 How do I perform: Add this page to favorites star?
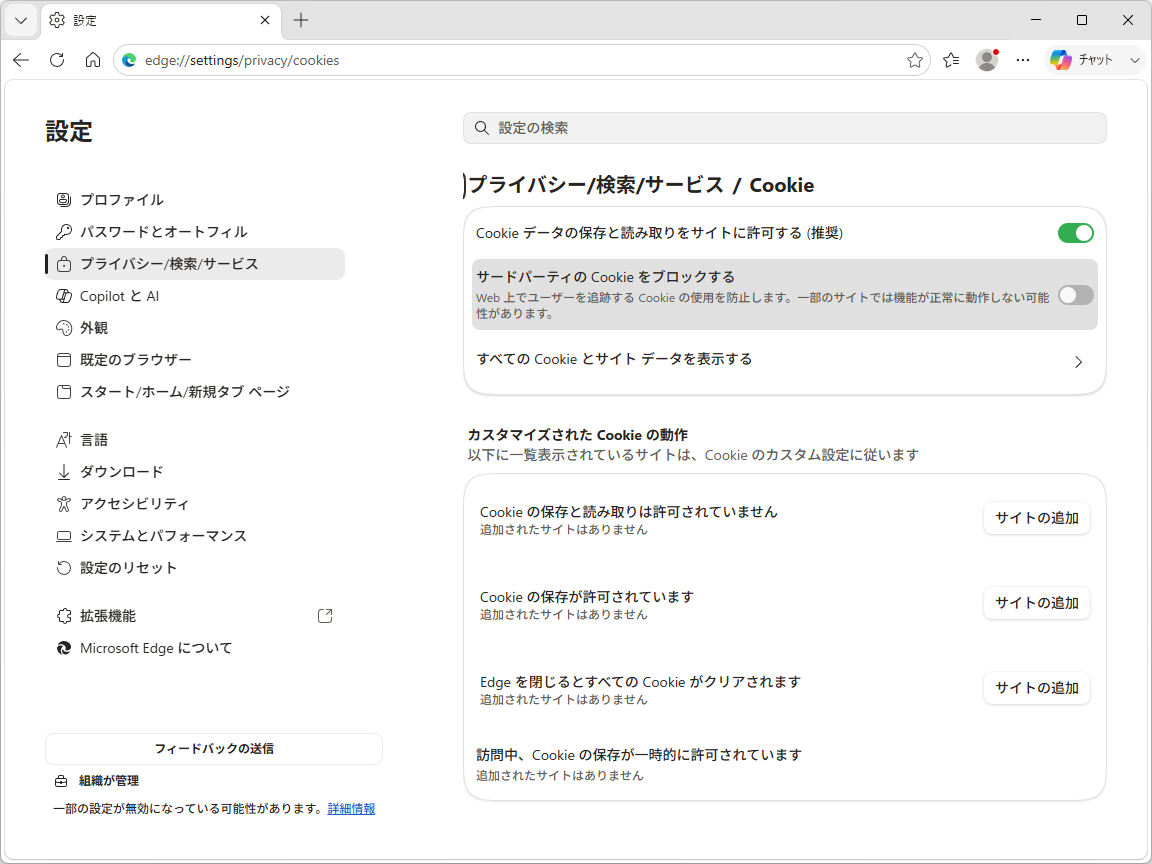[x=914, y=60]
